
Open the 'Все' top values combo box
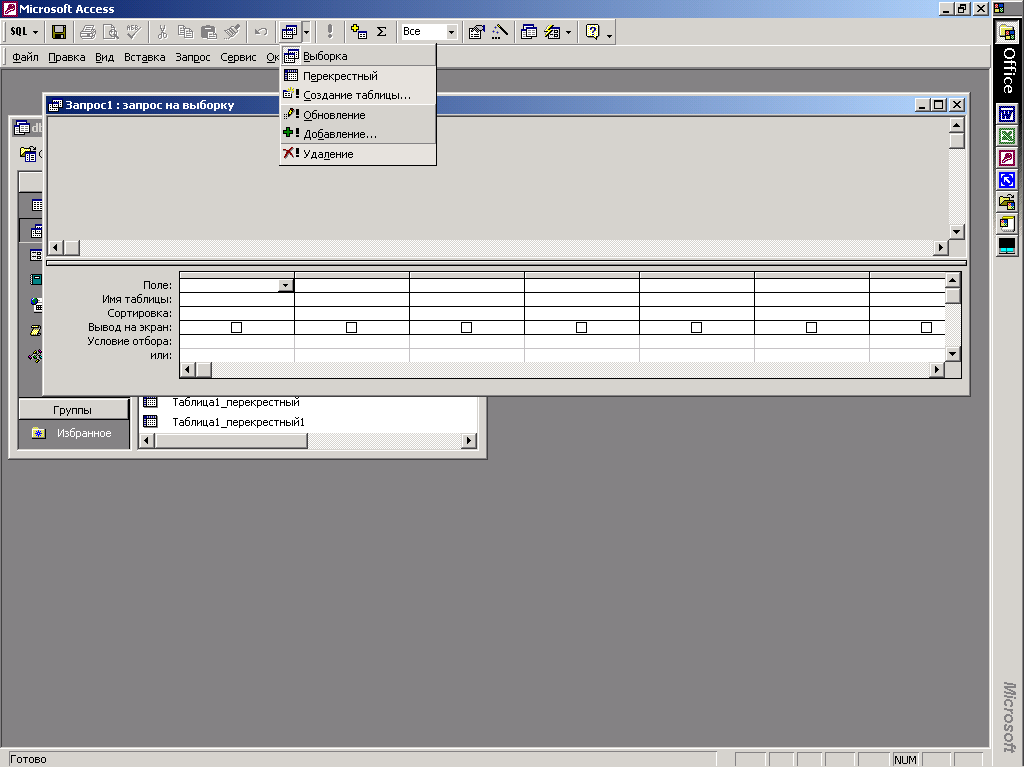click(x=428, y=31)
